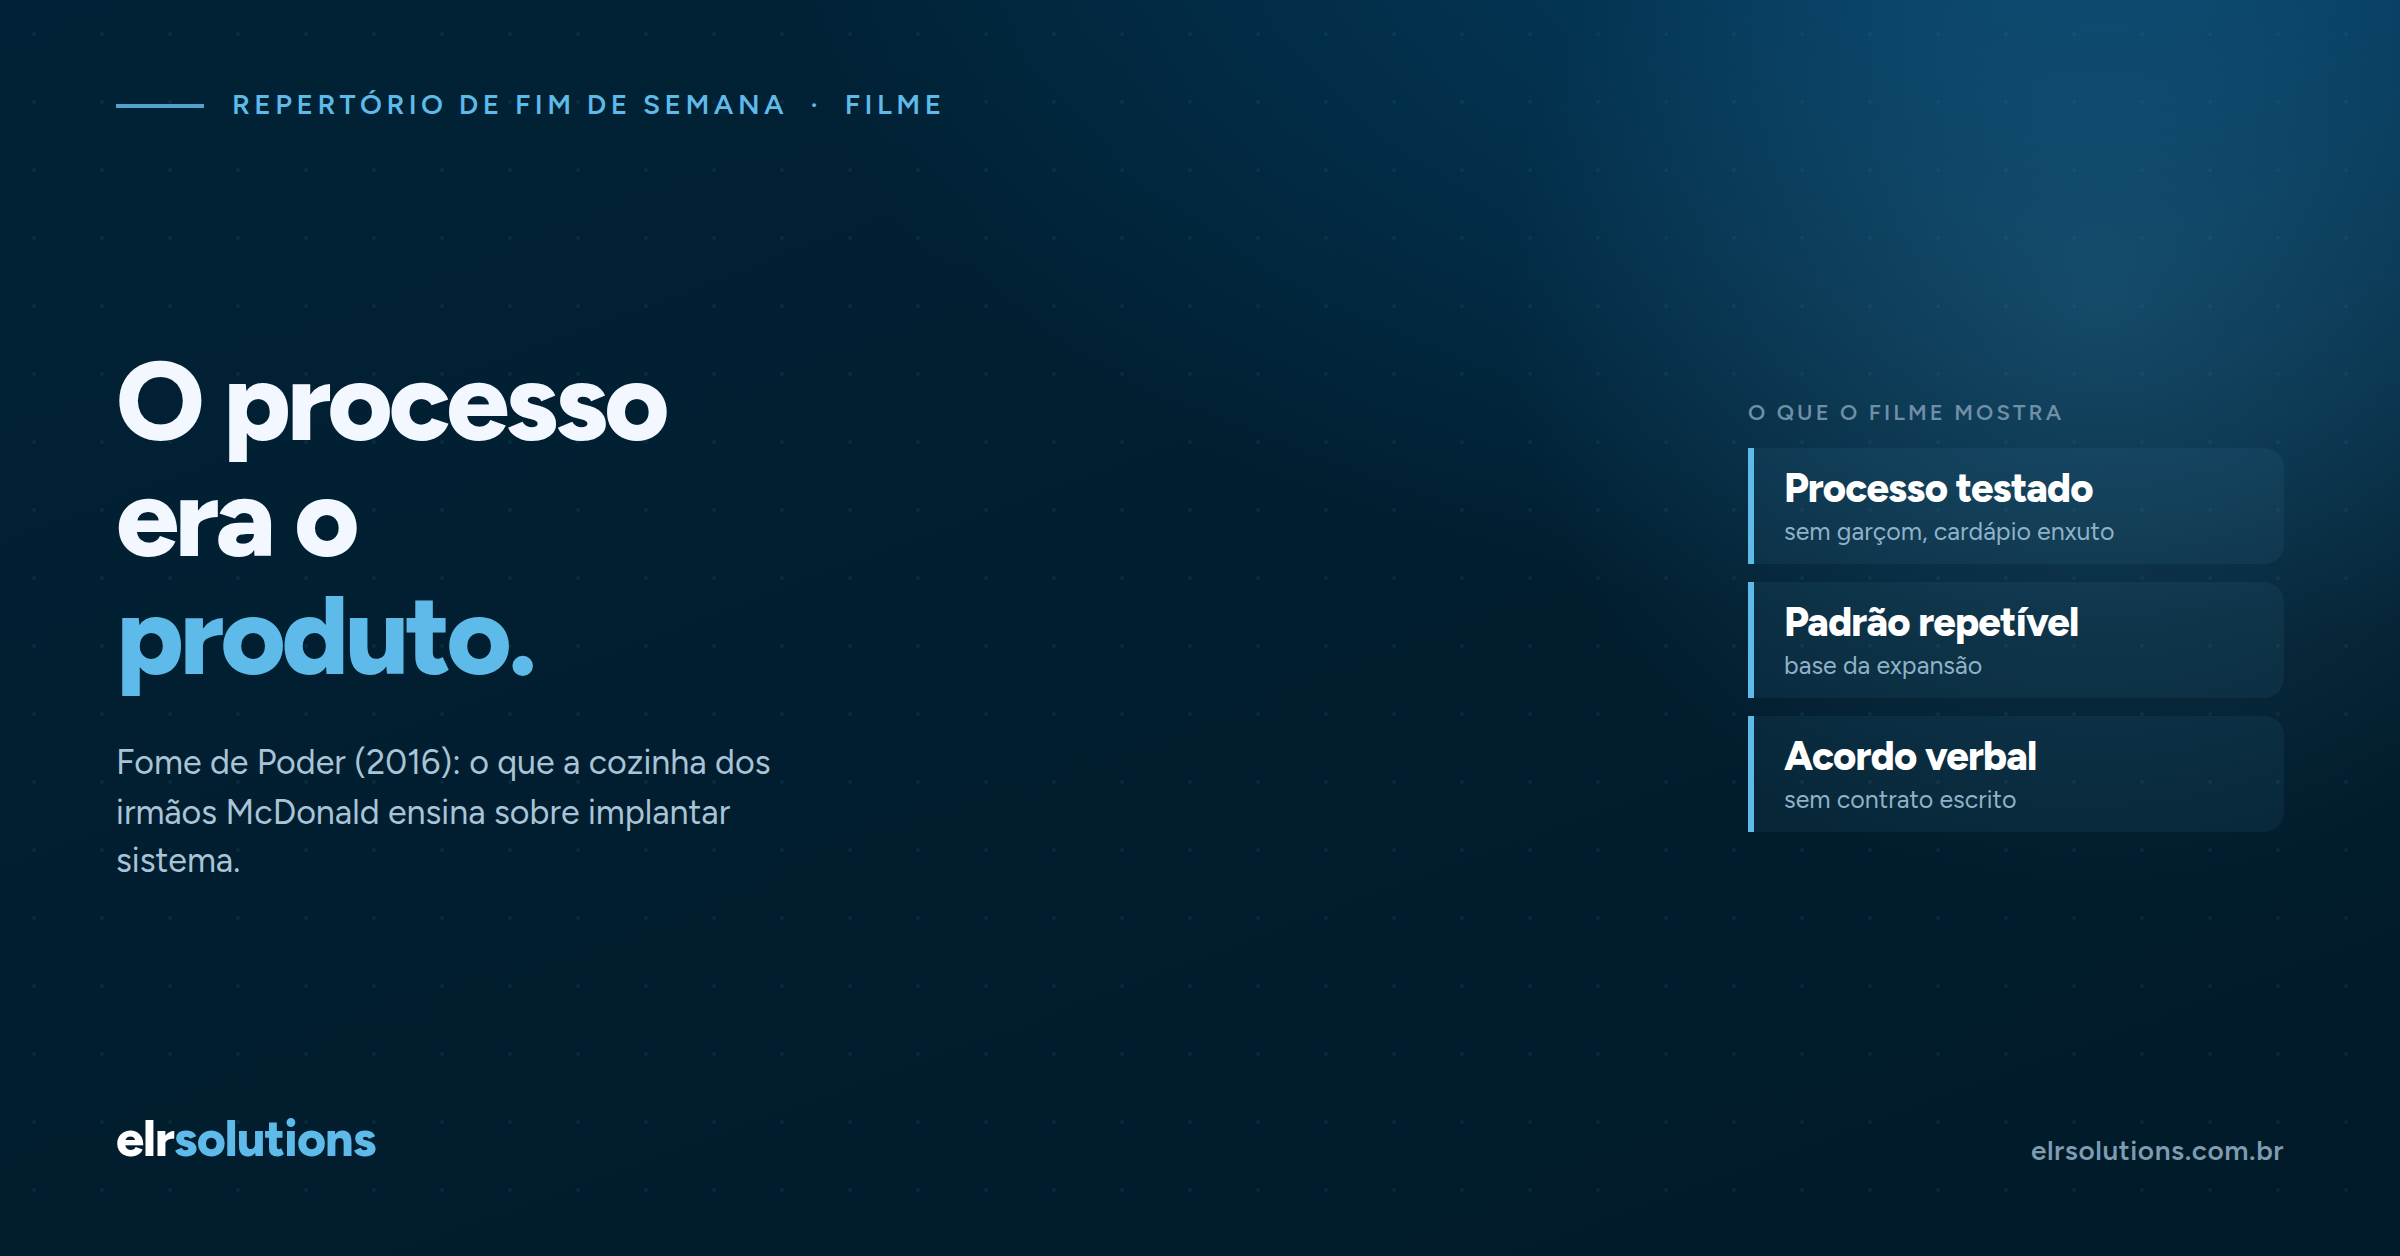Click the 'O QUE O FILME MOSTRA' heading

[x=1905, y=412]
